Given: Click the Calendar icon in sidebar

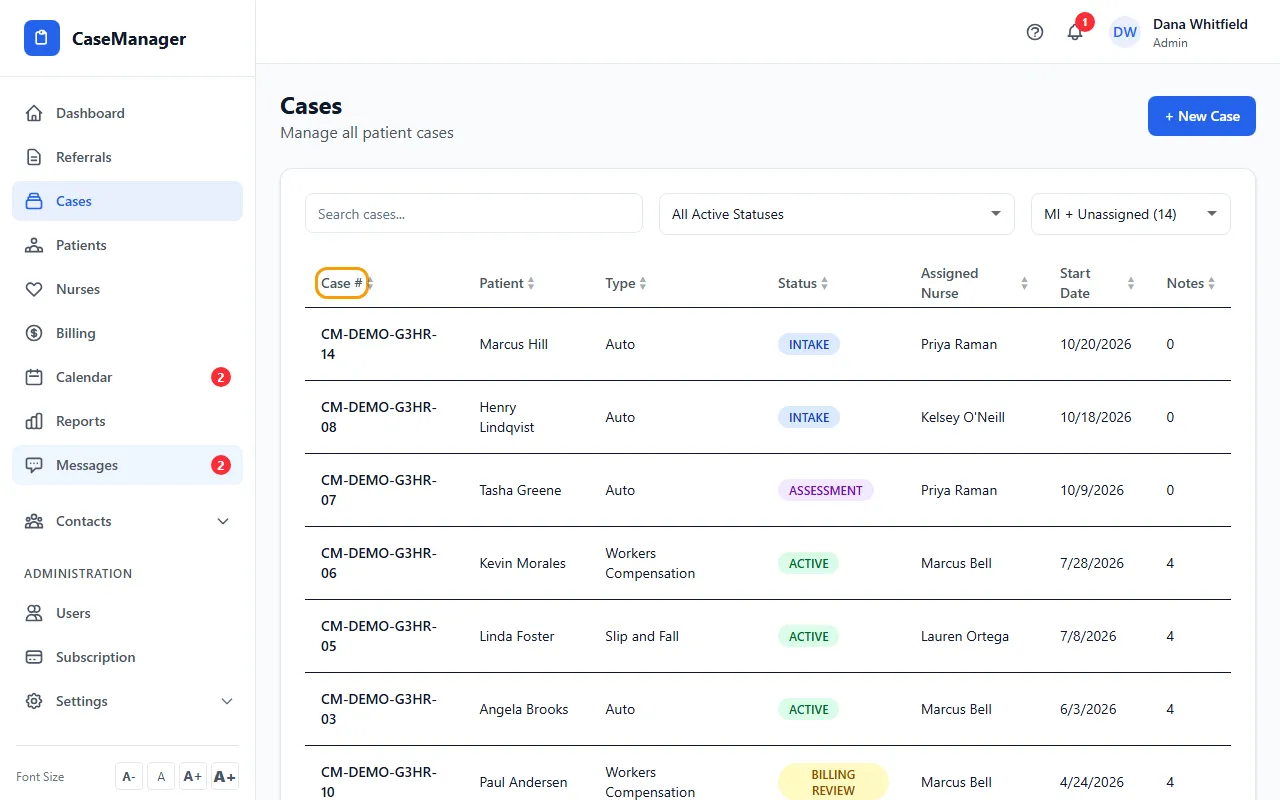Looking at the screenshot, I should pyautogui.click(x=34, y=377).
